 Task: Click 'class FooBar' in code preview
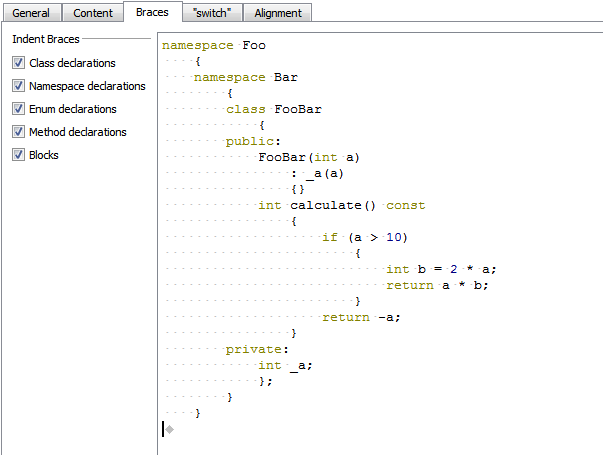click(x=273, y=109)
